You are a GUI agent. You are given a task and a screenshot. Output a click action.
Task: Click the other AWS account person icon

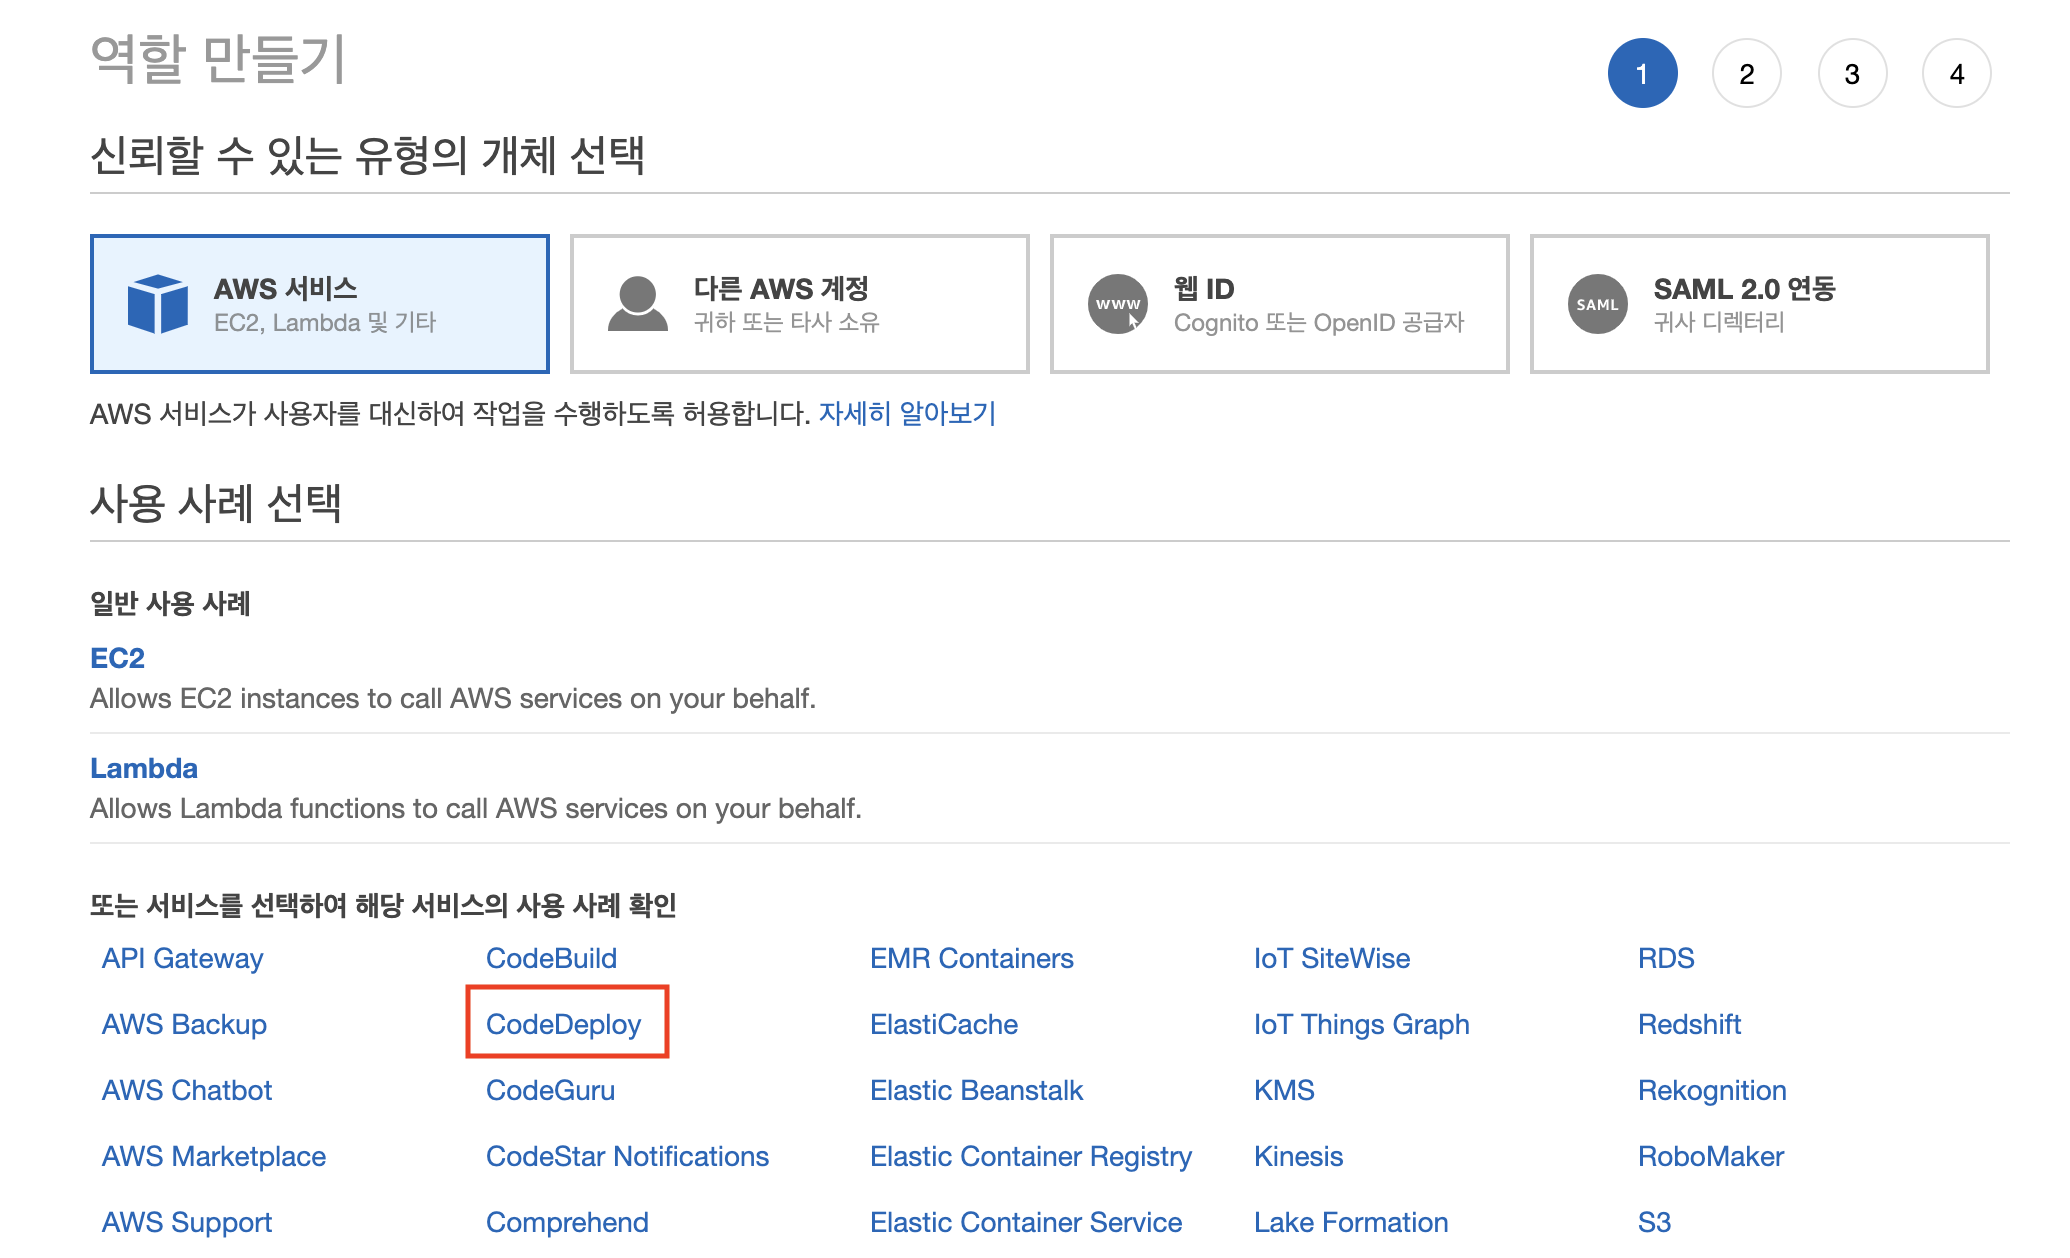click(637, 304)
